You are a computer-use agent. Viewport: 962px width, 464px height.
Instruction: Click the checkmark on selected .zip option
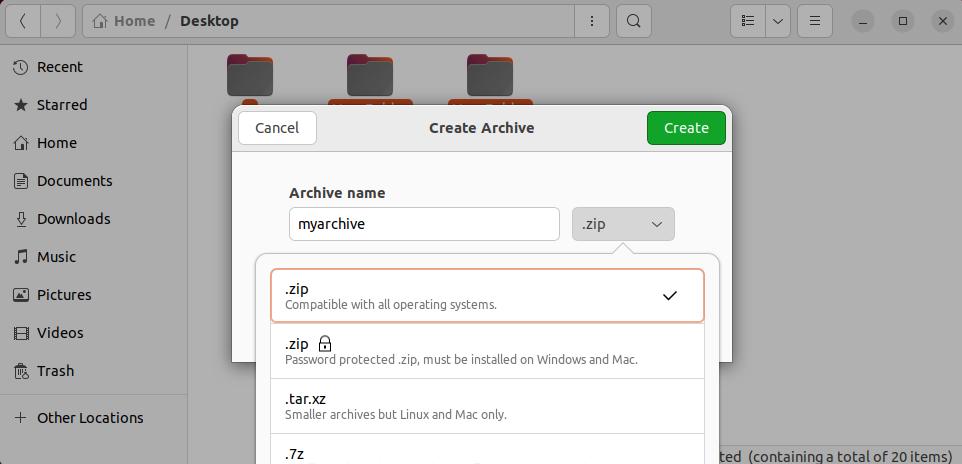click(669, 296)
